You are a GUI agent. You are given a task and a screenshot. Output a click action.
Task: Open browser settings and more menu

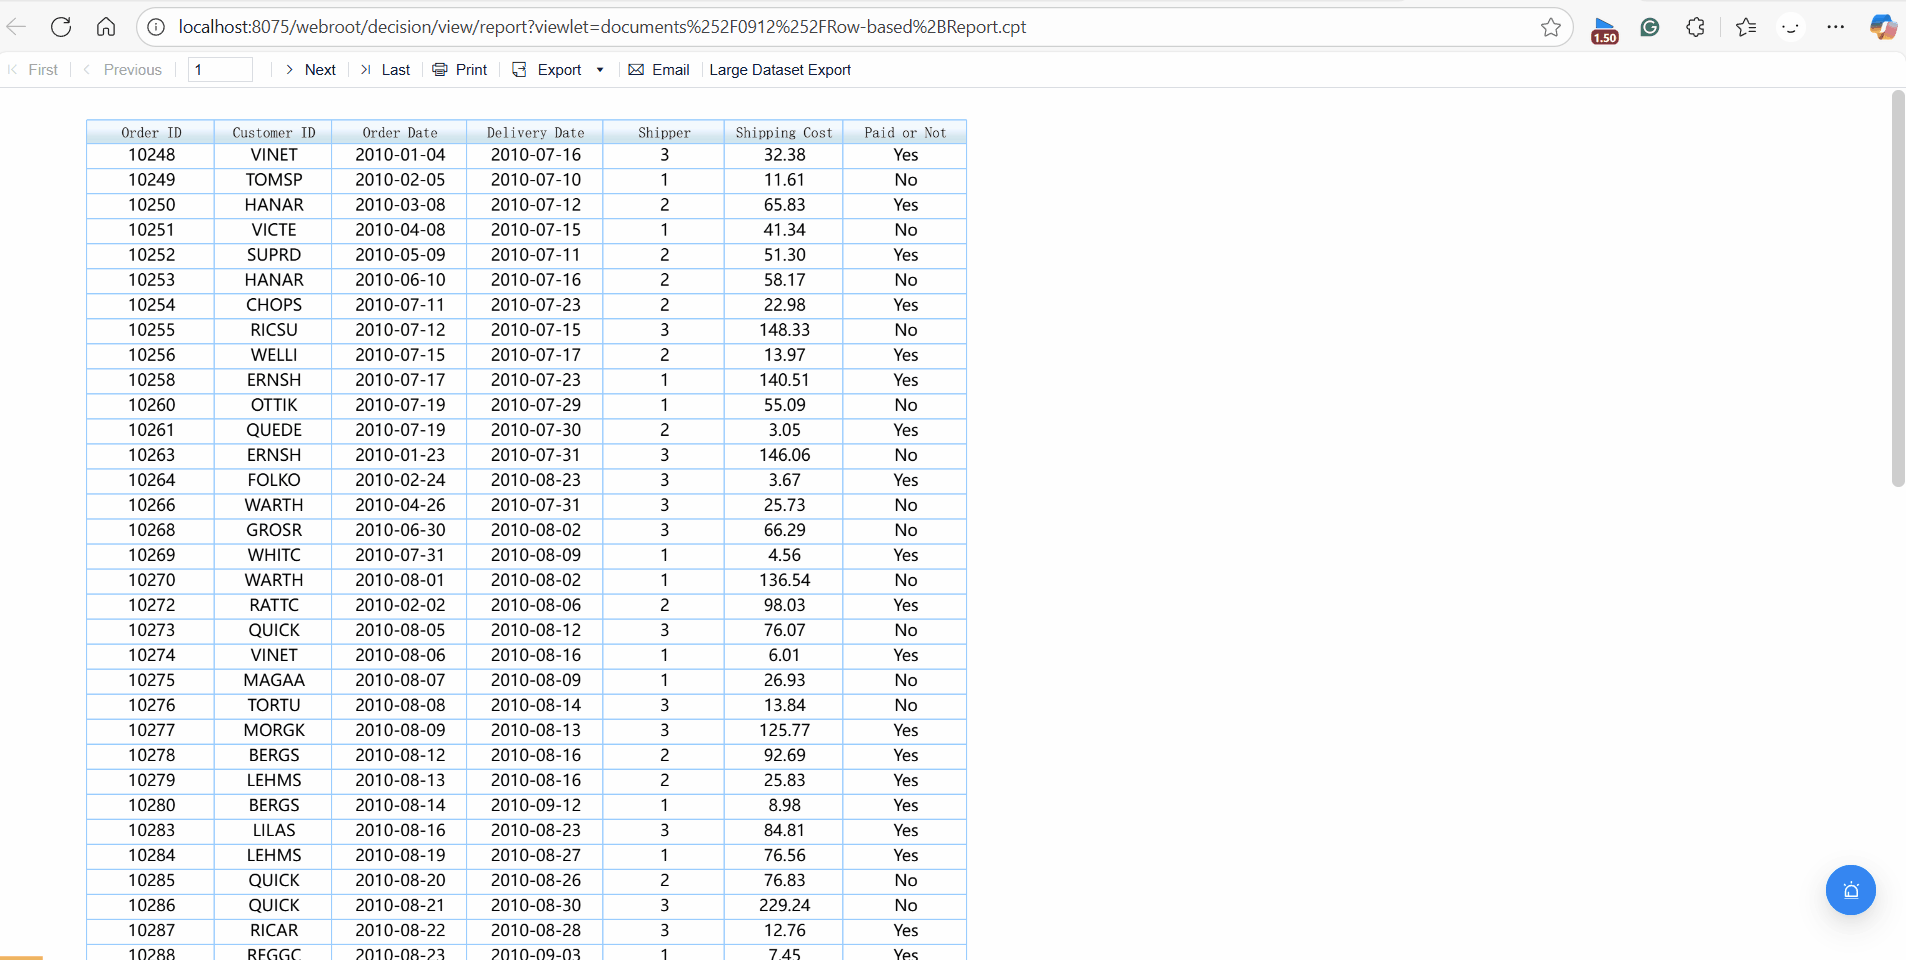1836,27
